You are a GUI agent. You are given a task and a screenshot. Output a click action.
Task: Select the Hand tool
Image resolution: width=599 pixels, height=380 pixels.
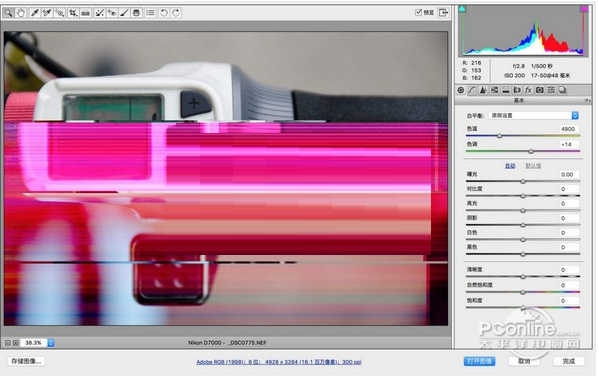pyautogui.click(x=21, y=13)
